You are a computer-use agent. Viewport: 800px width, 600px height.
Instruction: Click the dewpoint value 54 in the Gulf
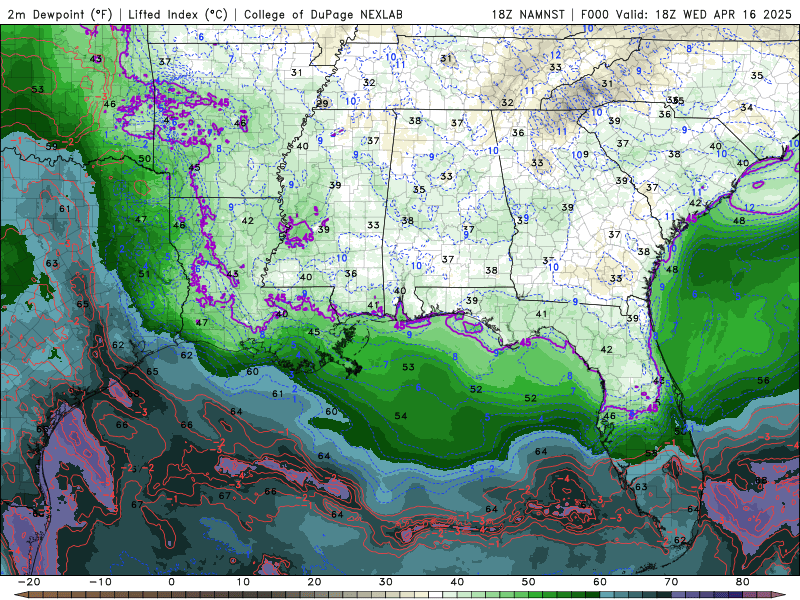(x=401, y=416)
